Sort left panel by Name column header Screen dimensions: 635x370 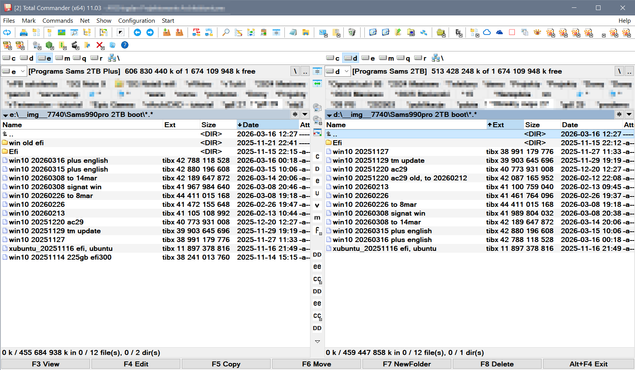[82, 125]
